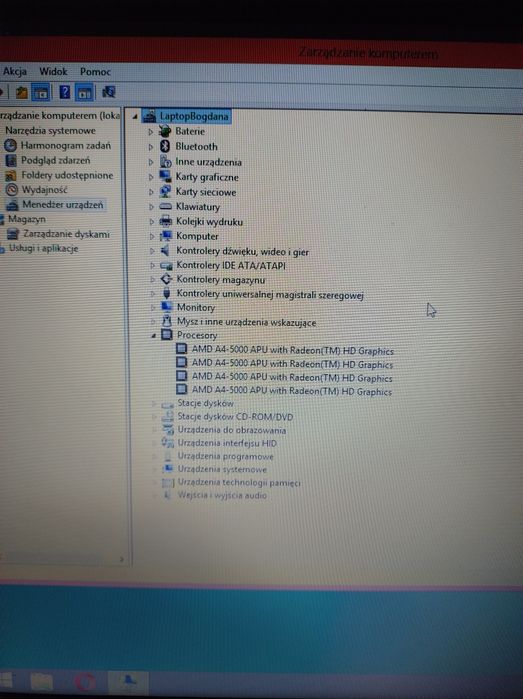
Task: Click the Monitory icon
Action: point(167,307)
